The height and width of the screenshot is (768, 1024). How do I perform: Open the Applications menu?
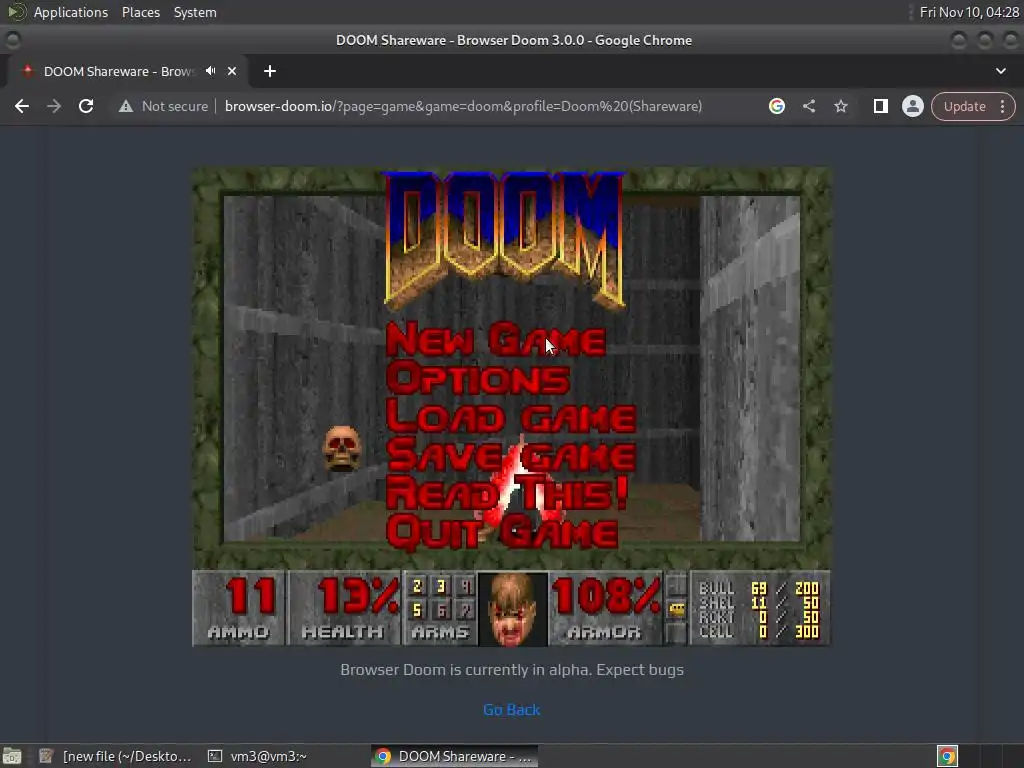click(x=71, y=12)
